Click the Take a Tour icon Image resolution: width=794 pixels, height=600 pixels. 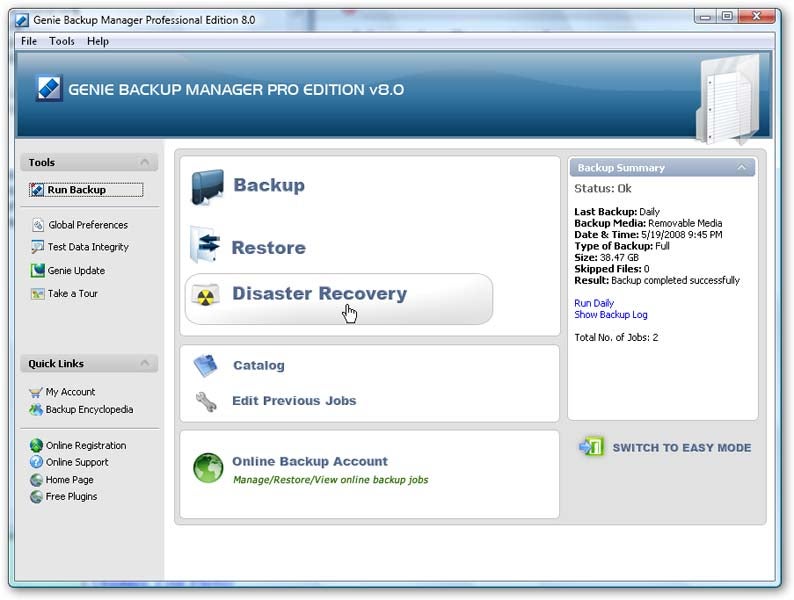37,294
